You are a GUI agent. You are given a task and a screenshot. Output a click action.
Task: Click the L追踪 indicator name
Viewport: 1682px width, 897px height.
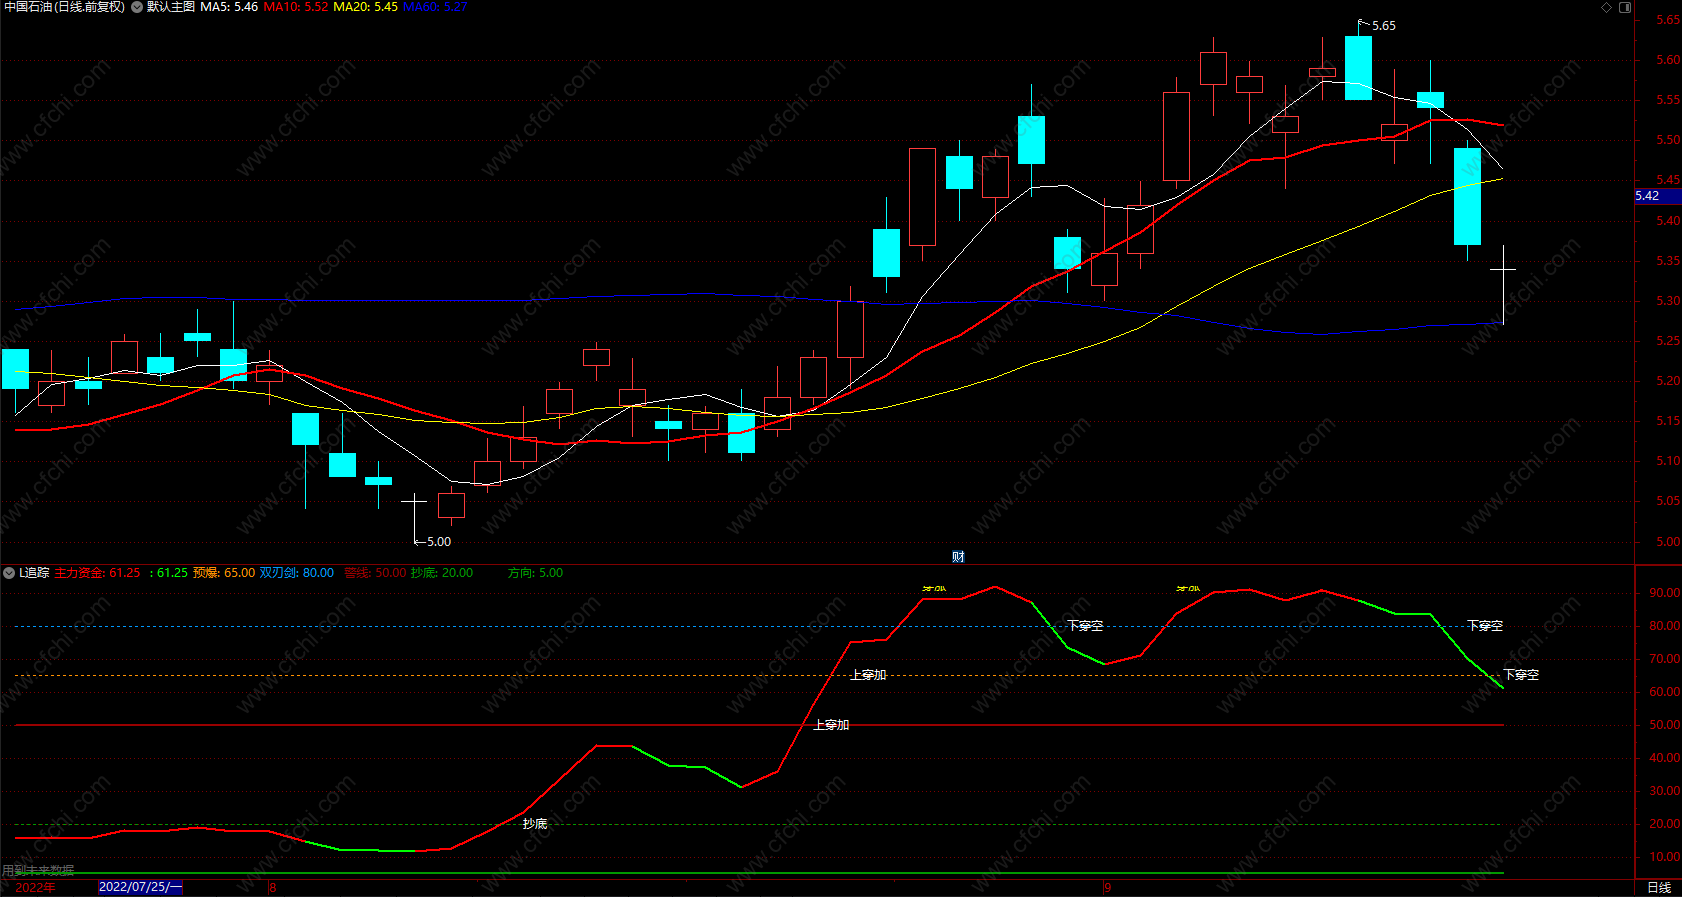point(34,573)
